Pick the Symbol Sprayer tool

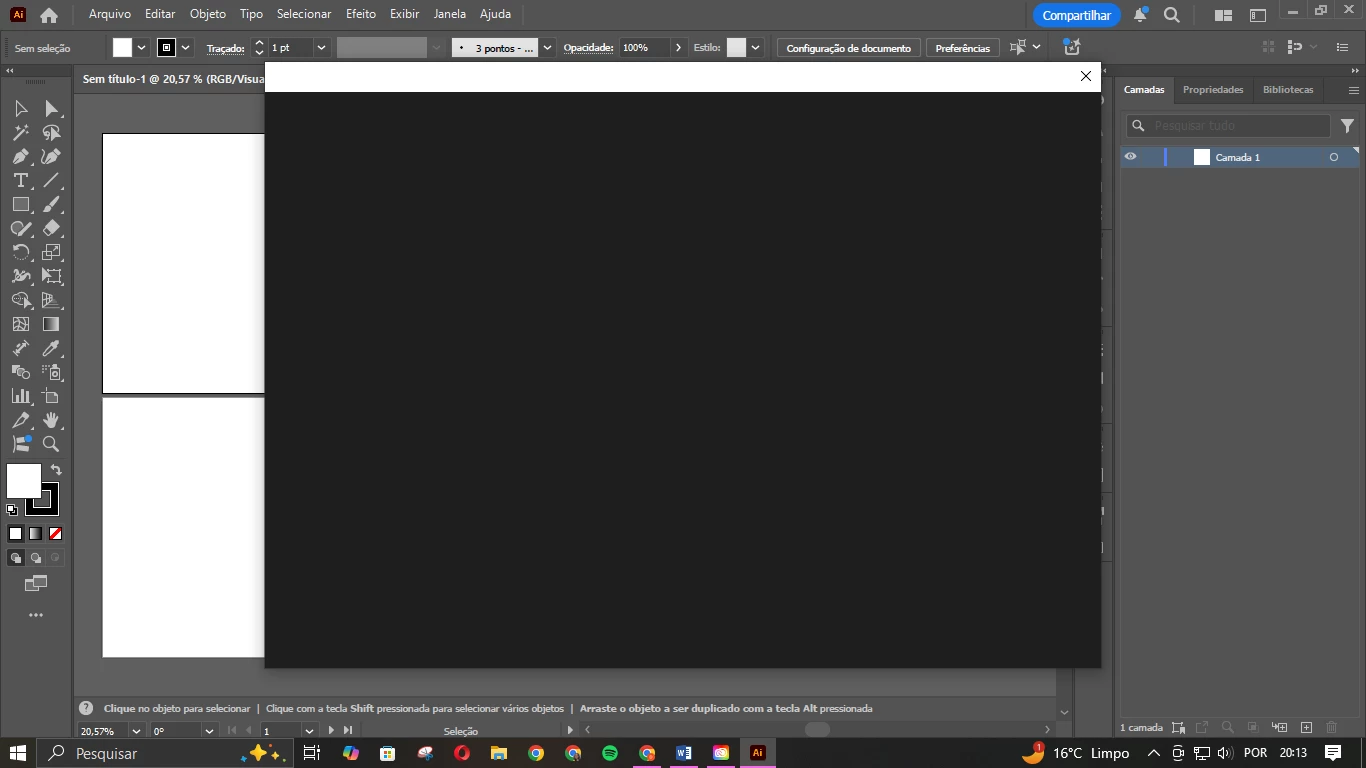tap(52, 372)
